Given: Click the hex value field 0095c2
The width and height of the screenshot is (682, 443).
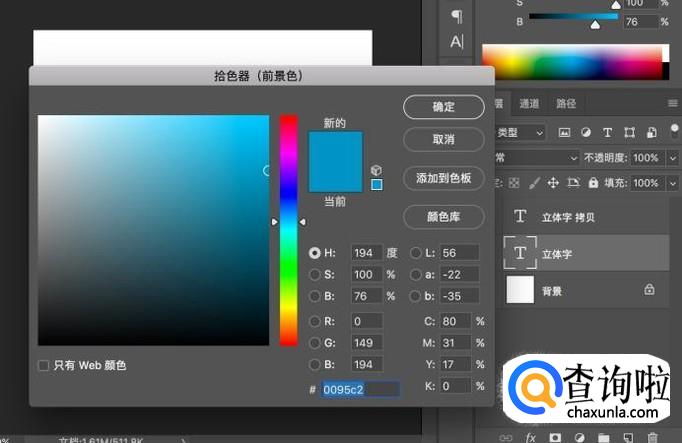Looking at the screenshot, I should (360, 389).
